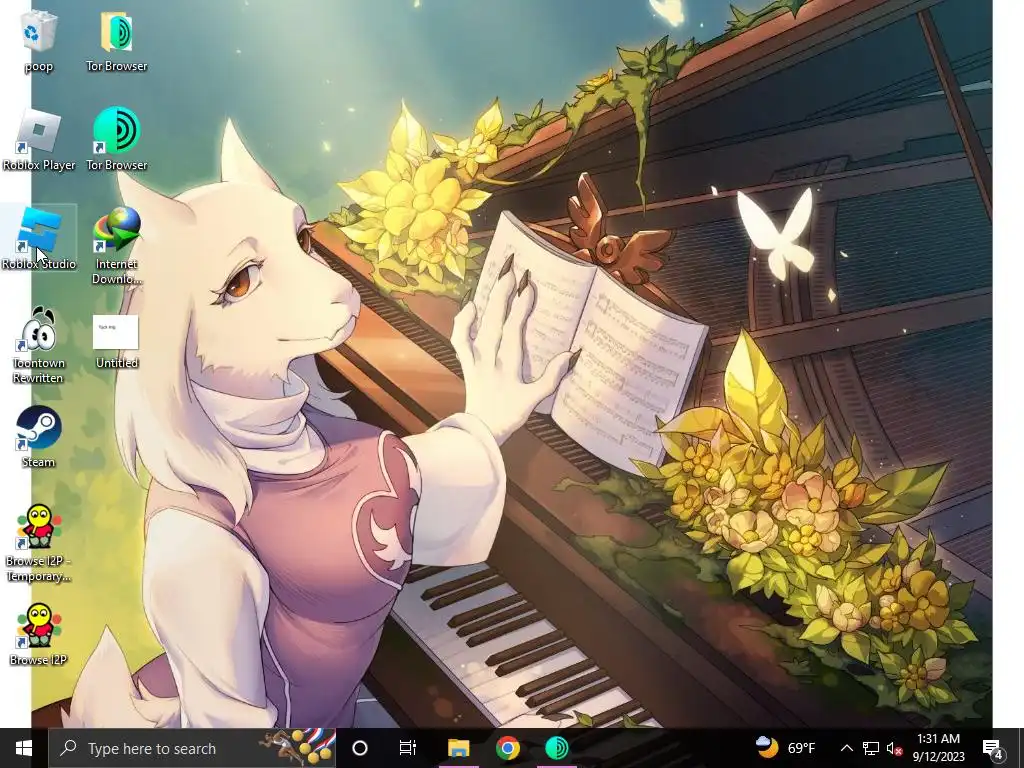Open File Explorer from the taskbar
The height and width of the screenshot is (768, 1024).
[x=458, y=748]
